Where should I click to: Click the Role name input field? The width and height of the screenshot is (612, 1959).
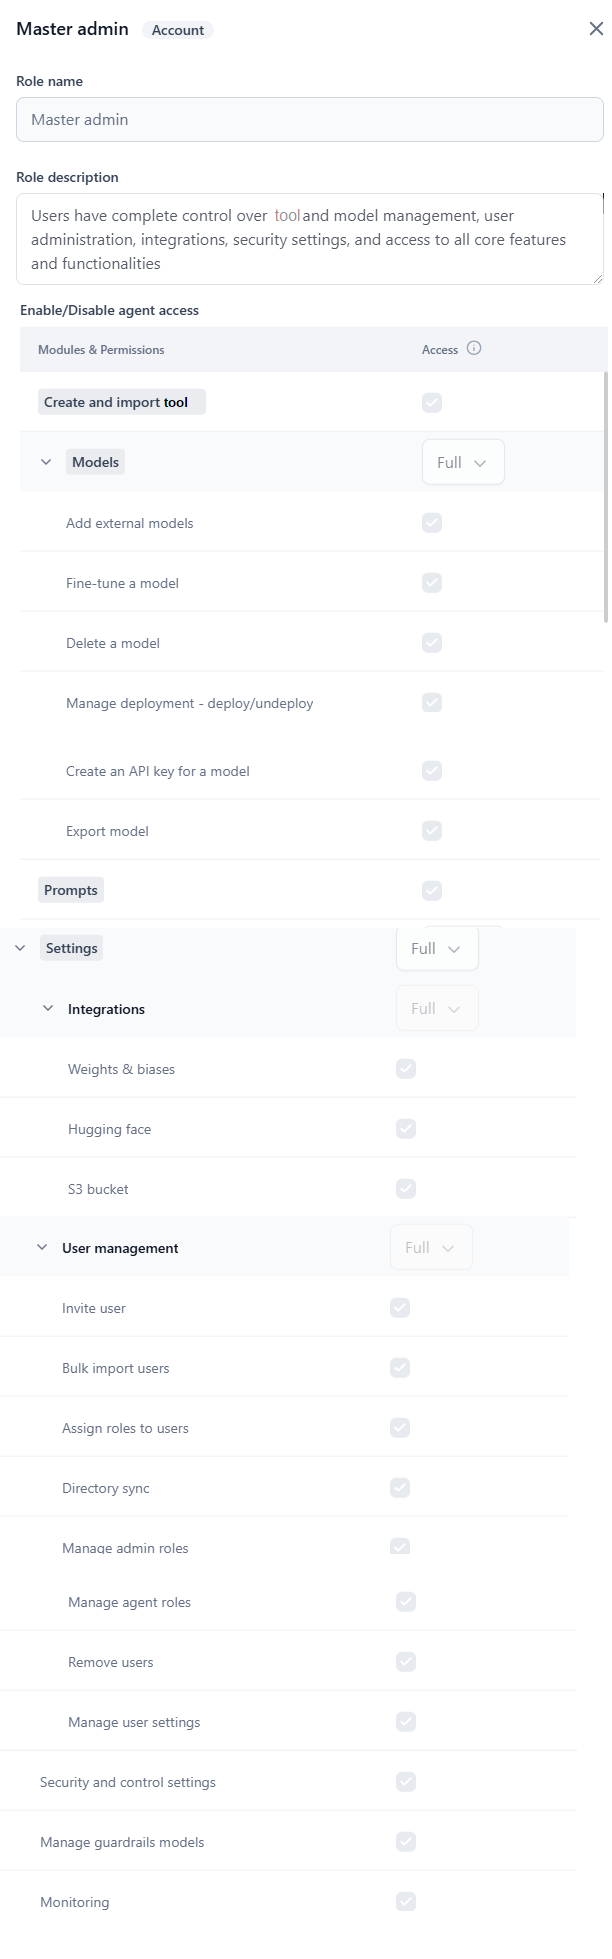click(310, 120)
